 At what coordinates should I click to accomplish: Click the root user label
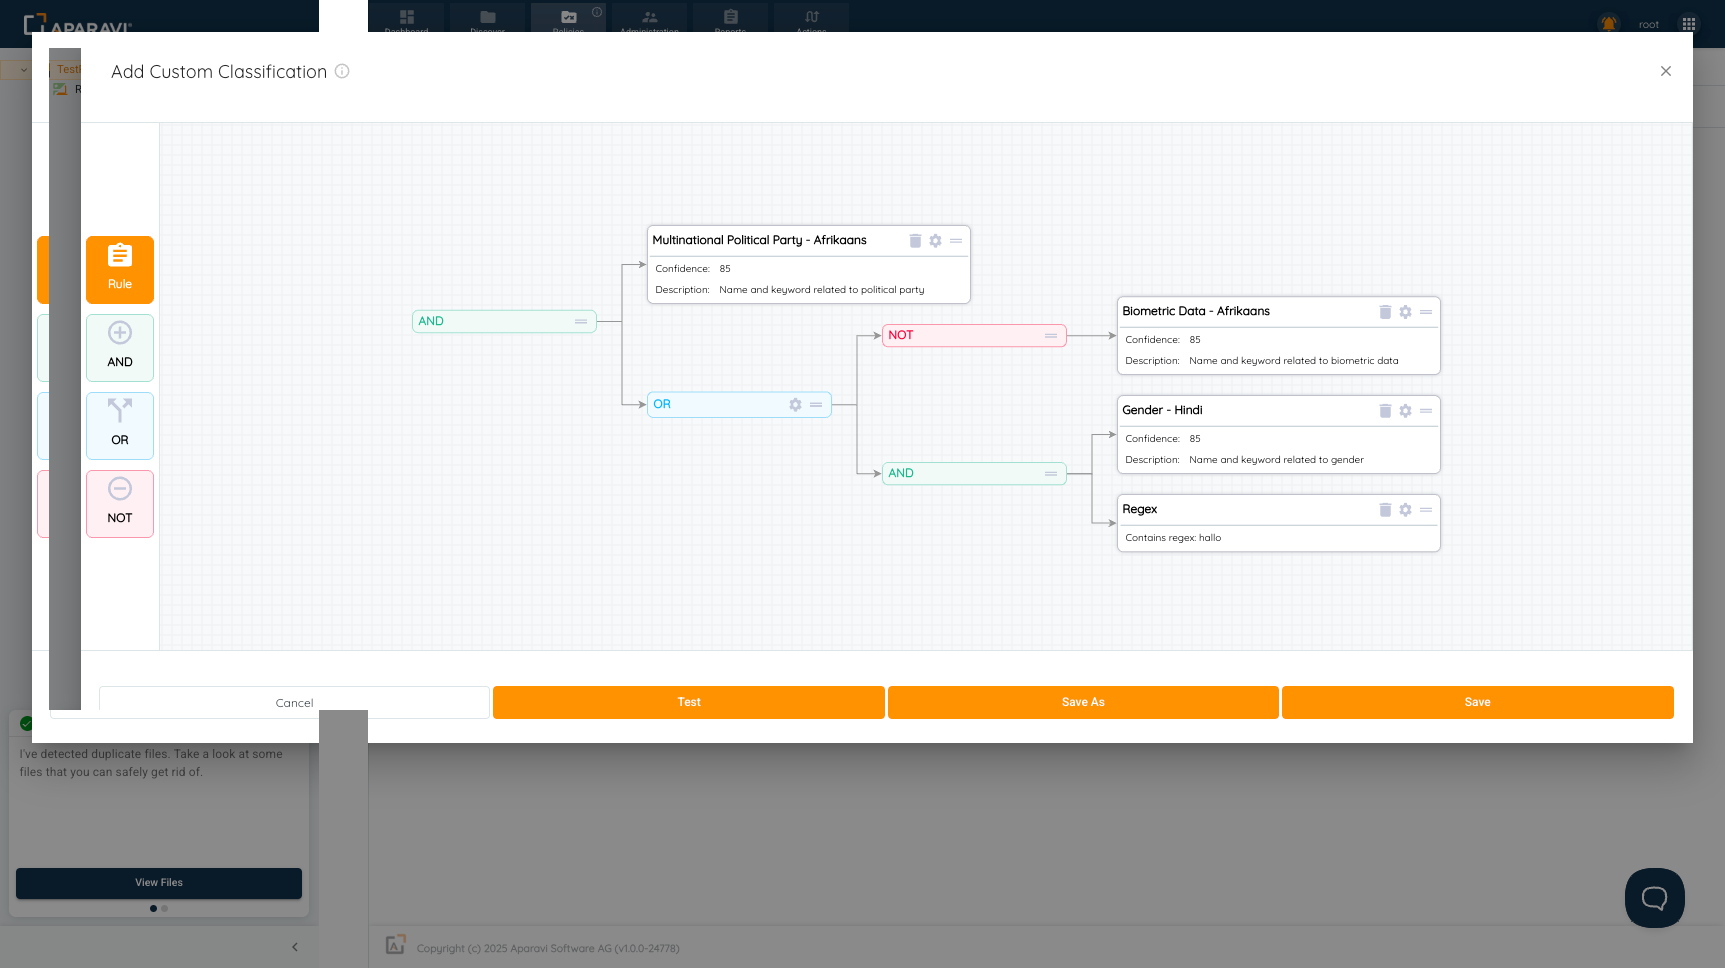1649,25
